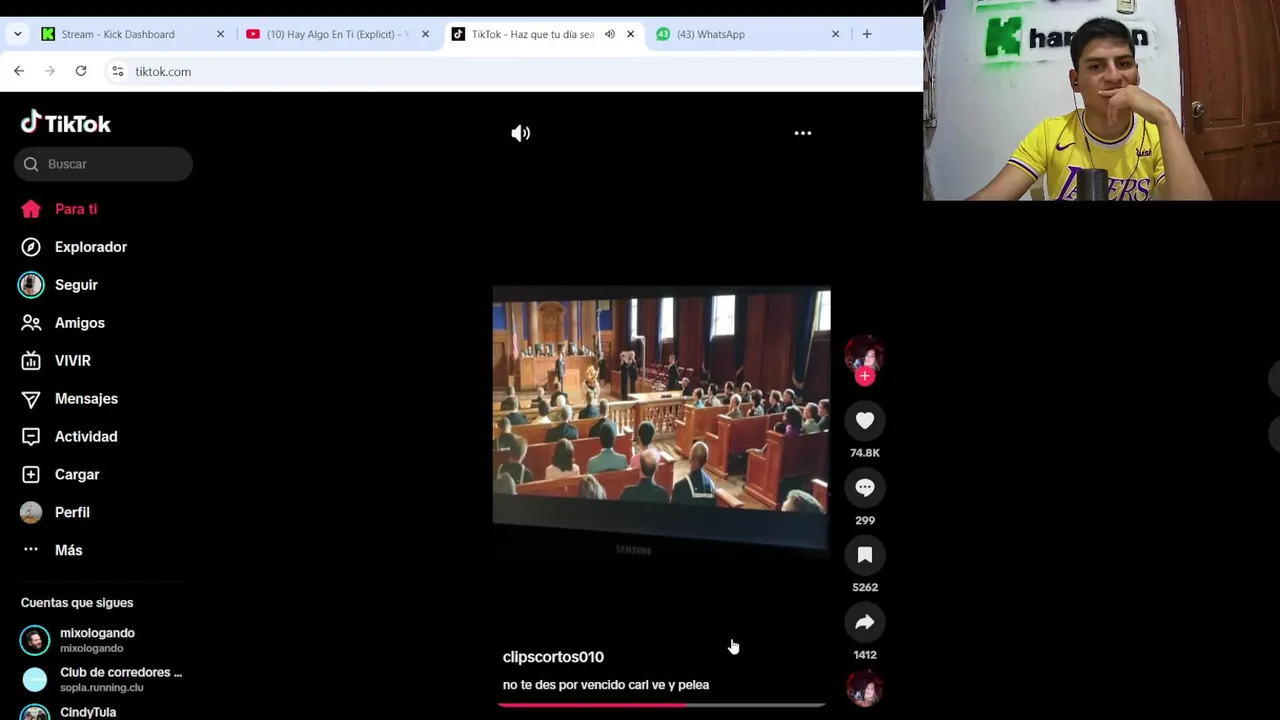Open a new browser tab
Screen dimensions: 1280x720
[867, 34]
